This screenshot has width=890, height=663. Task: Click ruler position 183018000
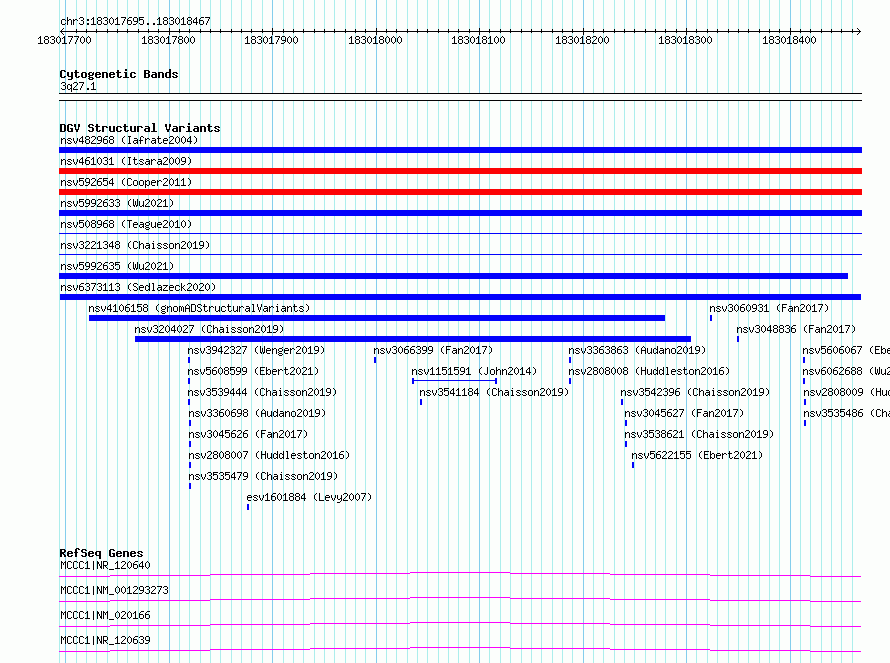click(x=375, y=40)
